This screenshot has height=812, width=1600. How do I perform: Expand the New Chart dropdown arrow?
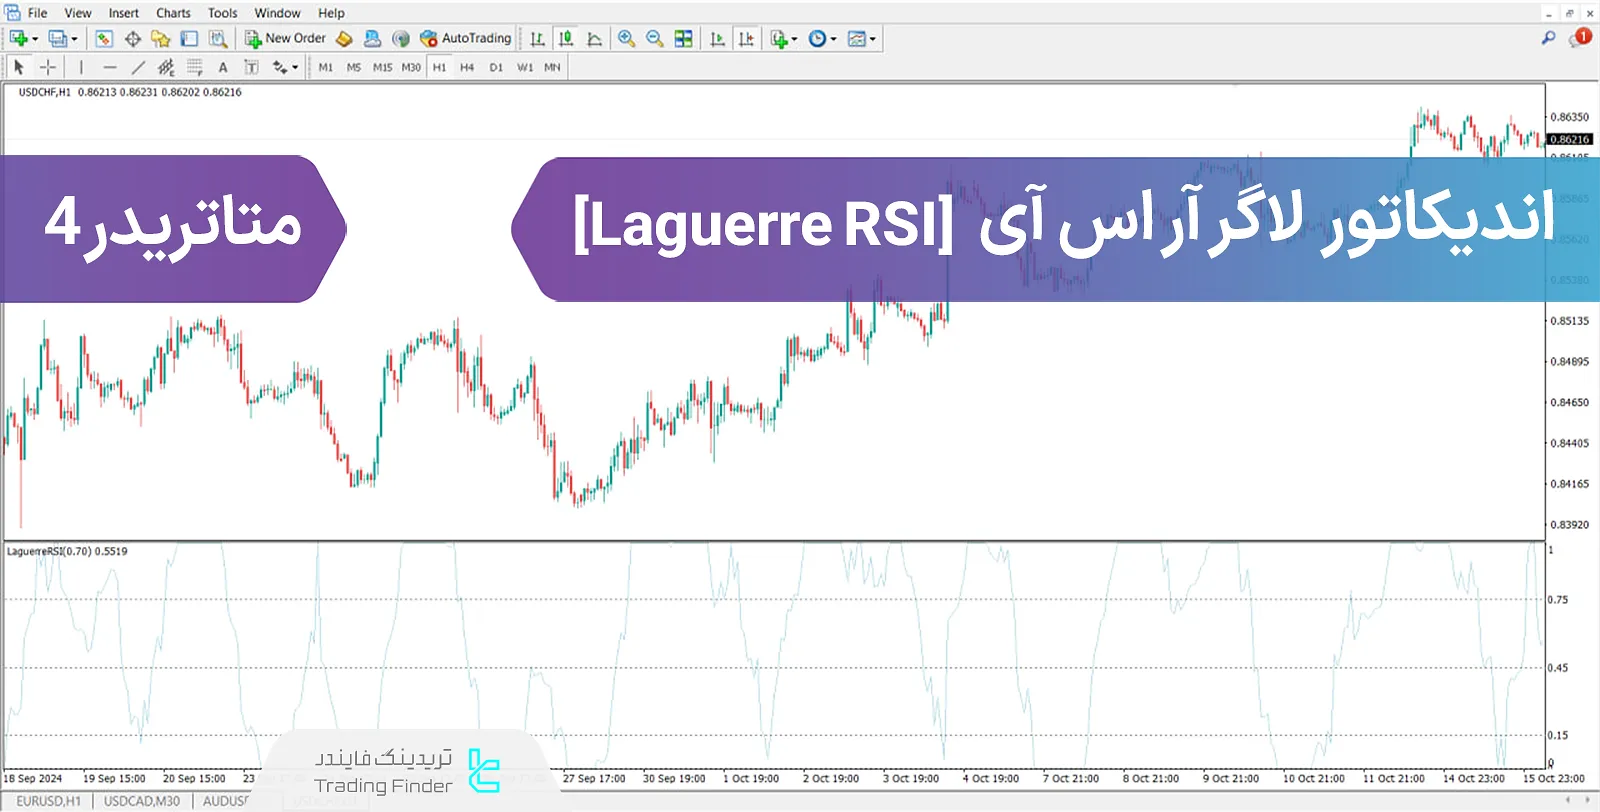point(35,39)
